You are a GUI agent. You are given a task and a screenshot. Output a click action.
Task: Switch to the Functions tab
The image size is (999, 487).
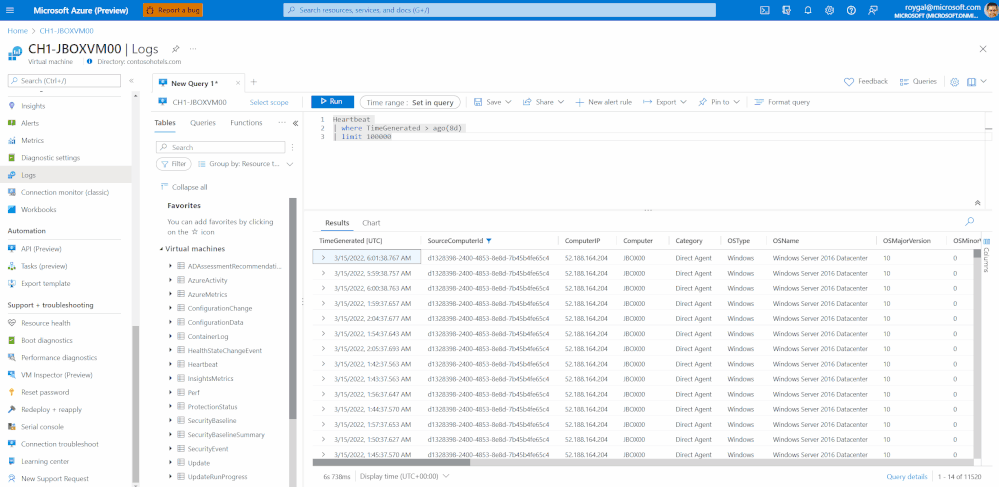pos(246,123)
